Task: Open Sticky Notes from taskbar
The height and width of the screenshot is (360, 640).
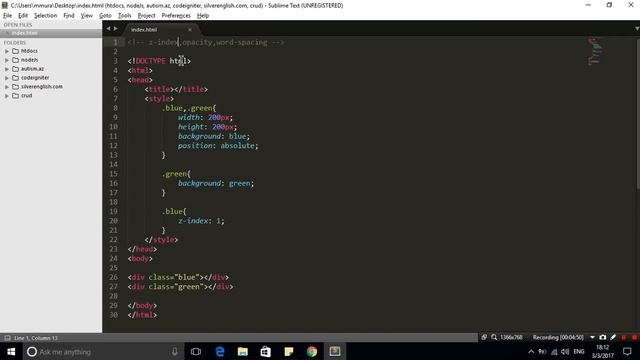Action: [x=289, y=351]
